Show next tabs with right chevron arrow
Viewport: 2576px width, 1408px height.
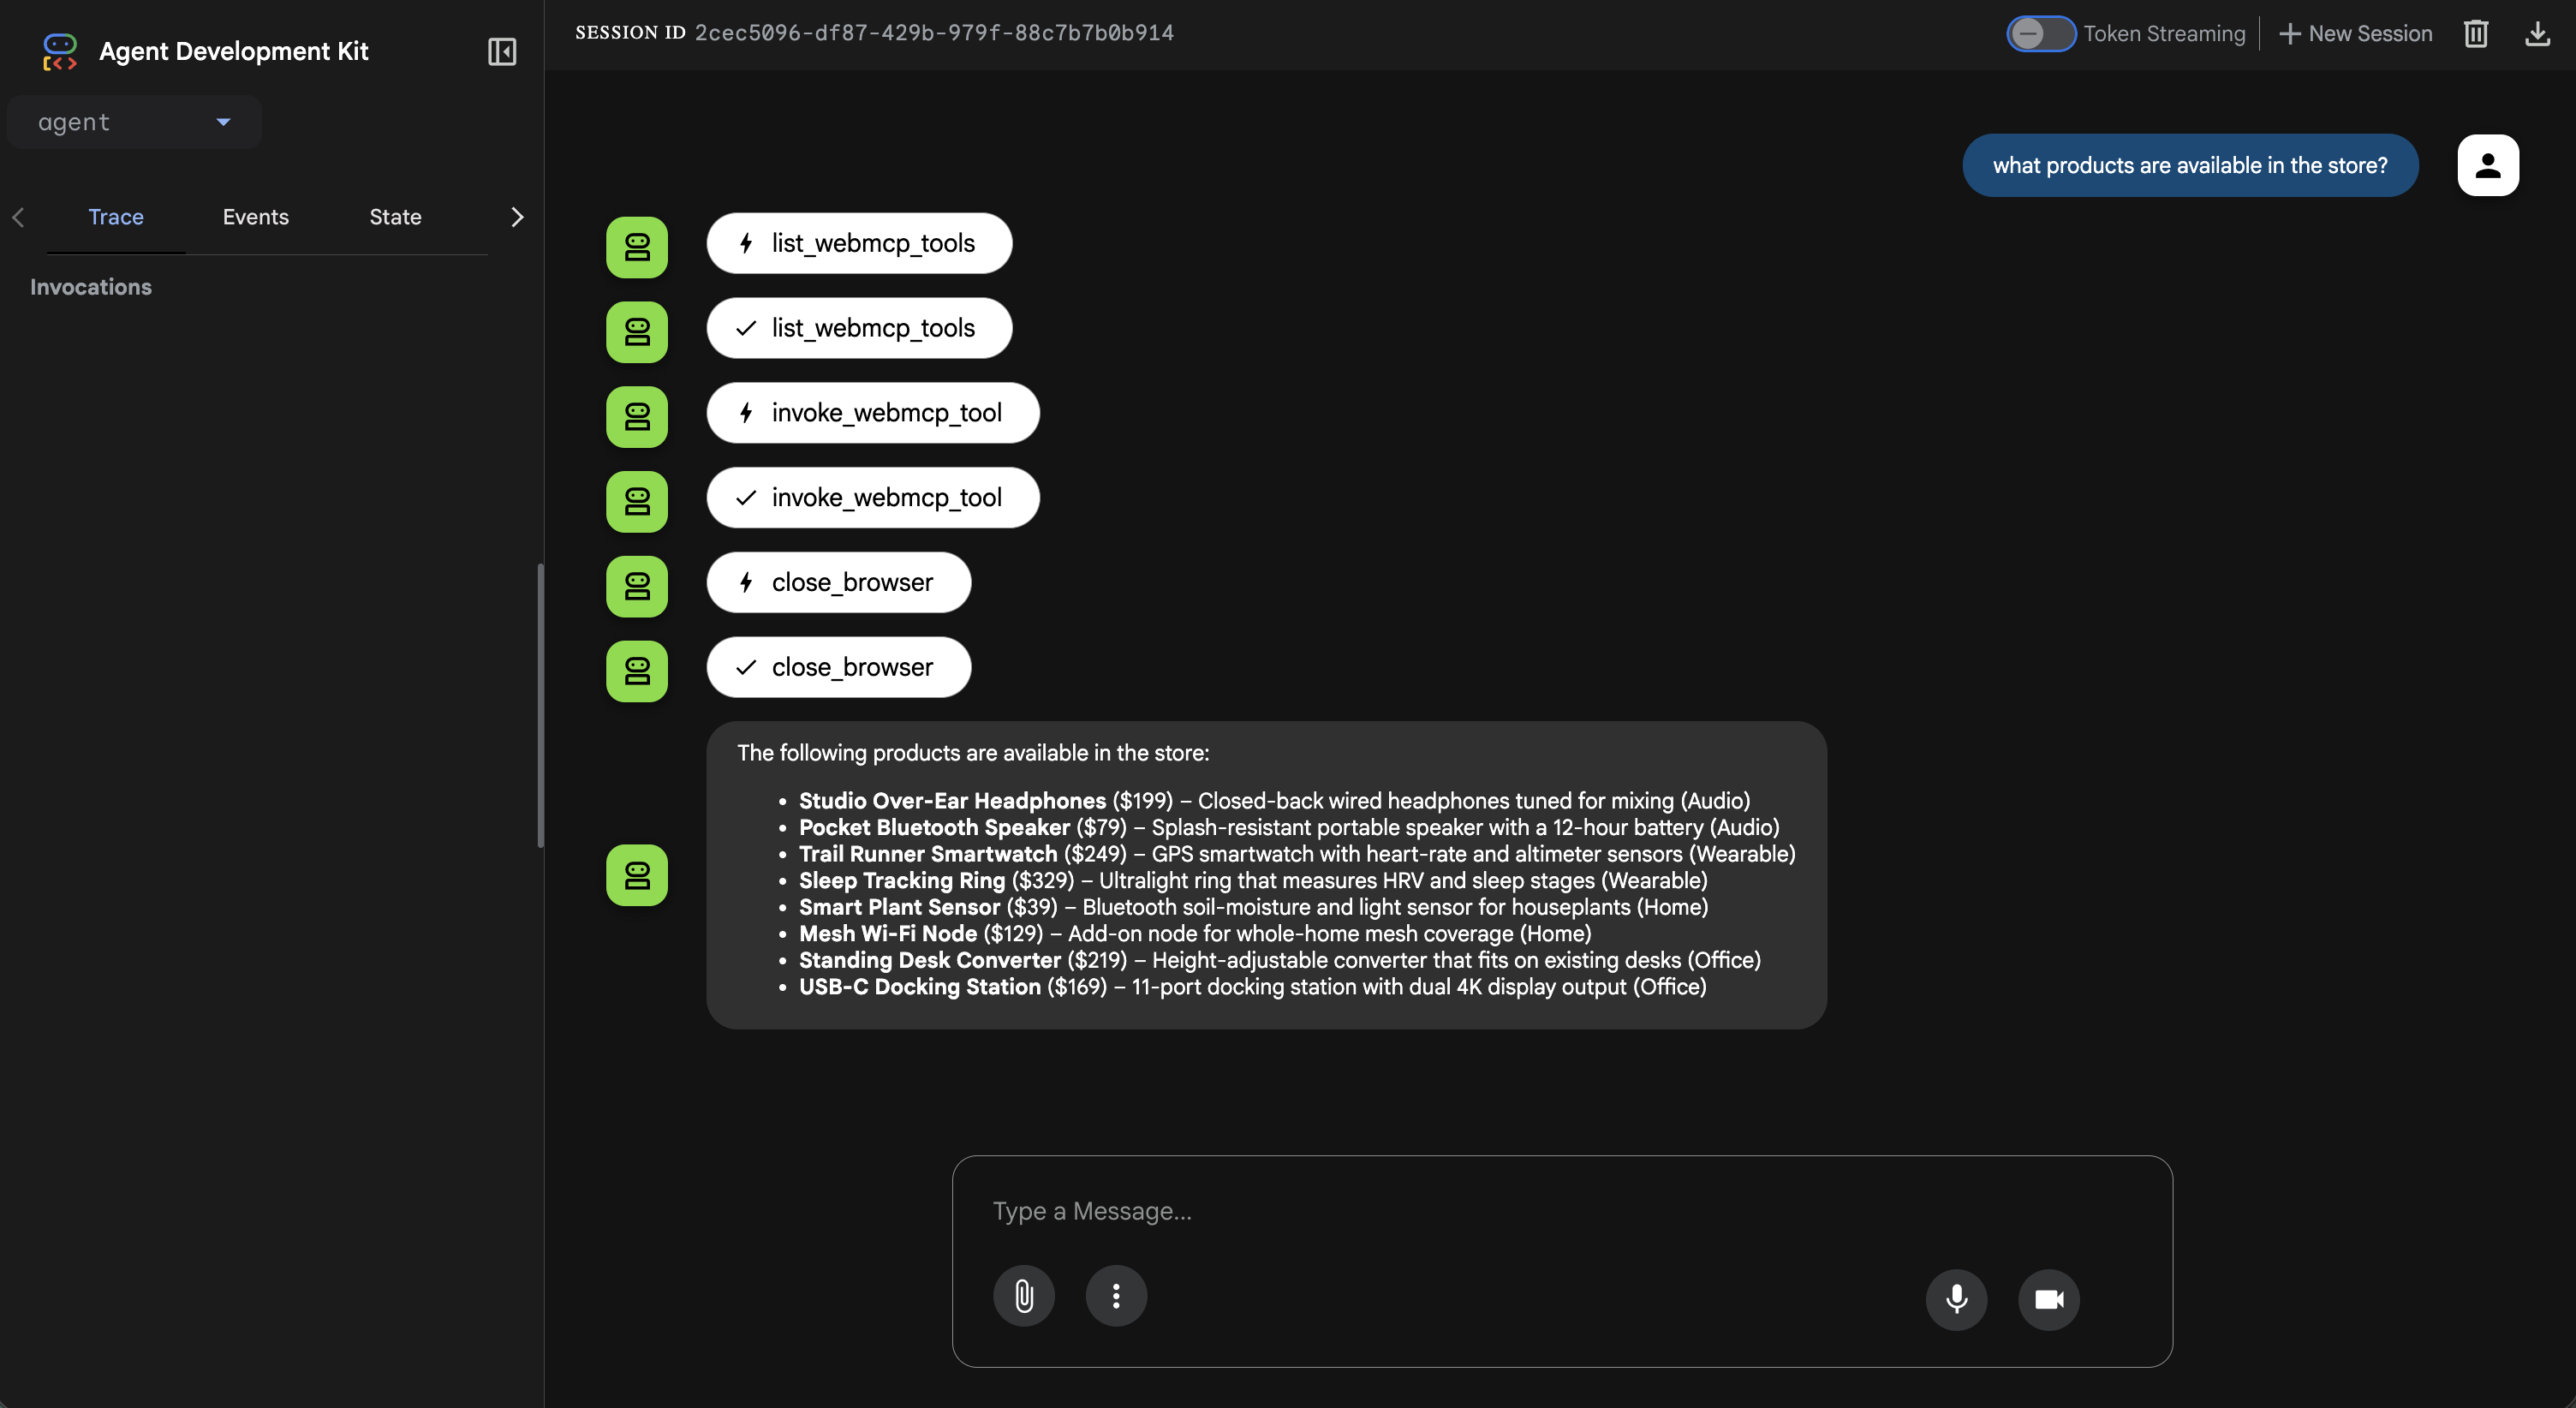pyautogui.click(x=517, y=217)
